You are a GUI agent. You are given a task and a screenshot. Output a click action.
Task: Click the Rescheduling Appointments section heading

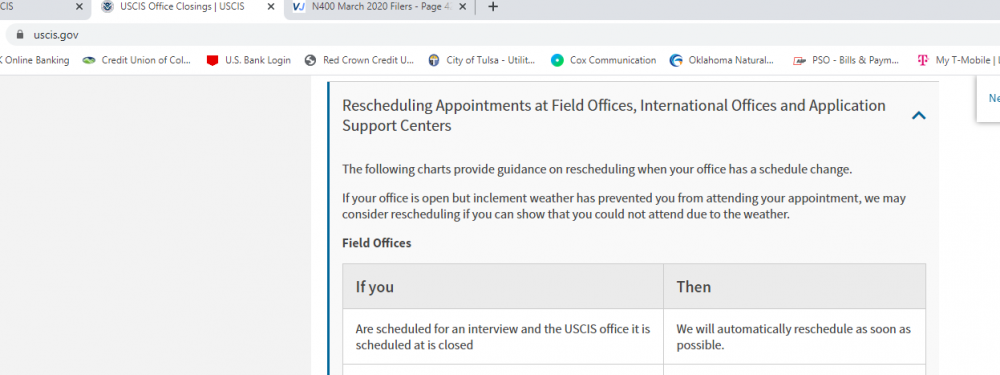(614, 115)
